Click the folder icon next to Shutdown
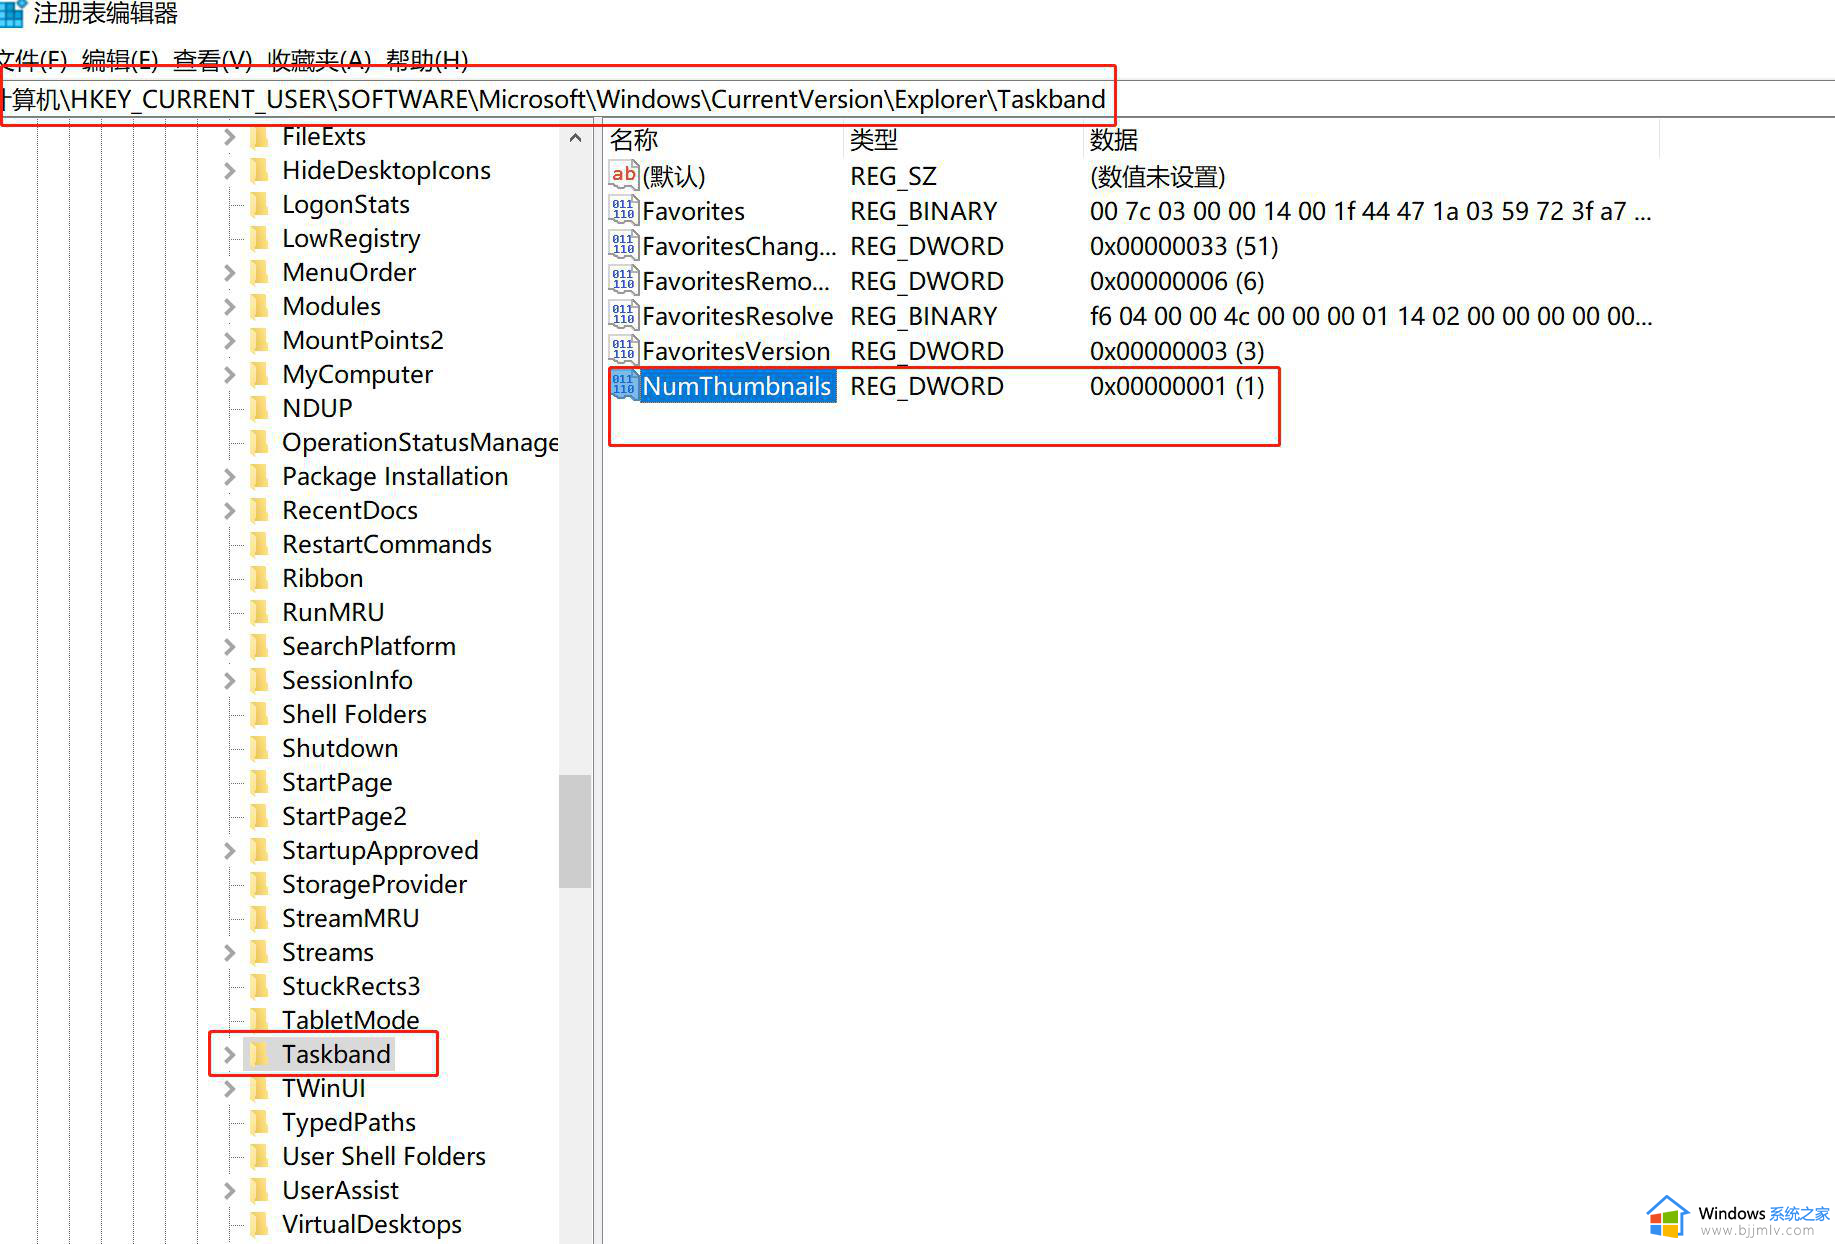This screenshot has width=1835, height=1244. point(259,749)
